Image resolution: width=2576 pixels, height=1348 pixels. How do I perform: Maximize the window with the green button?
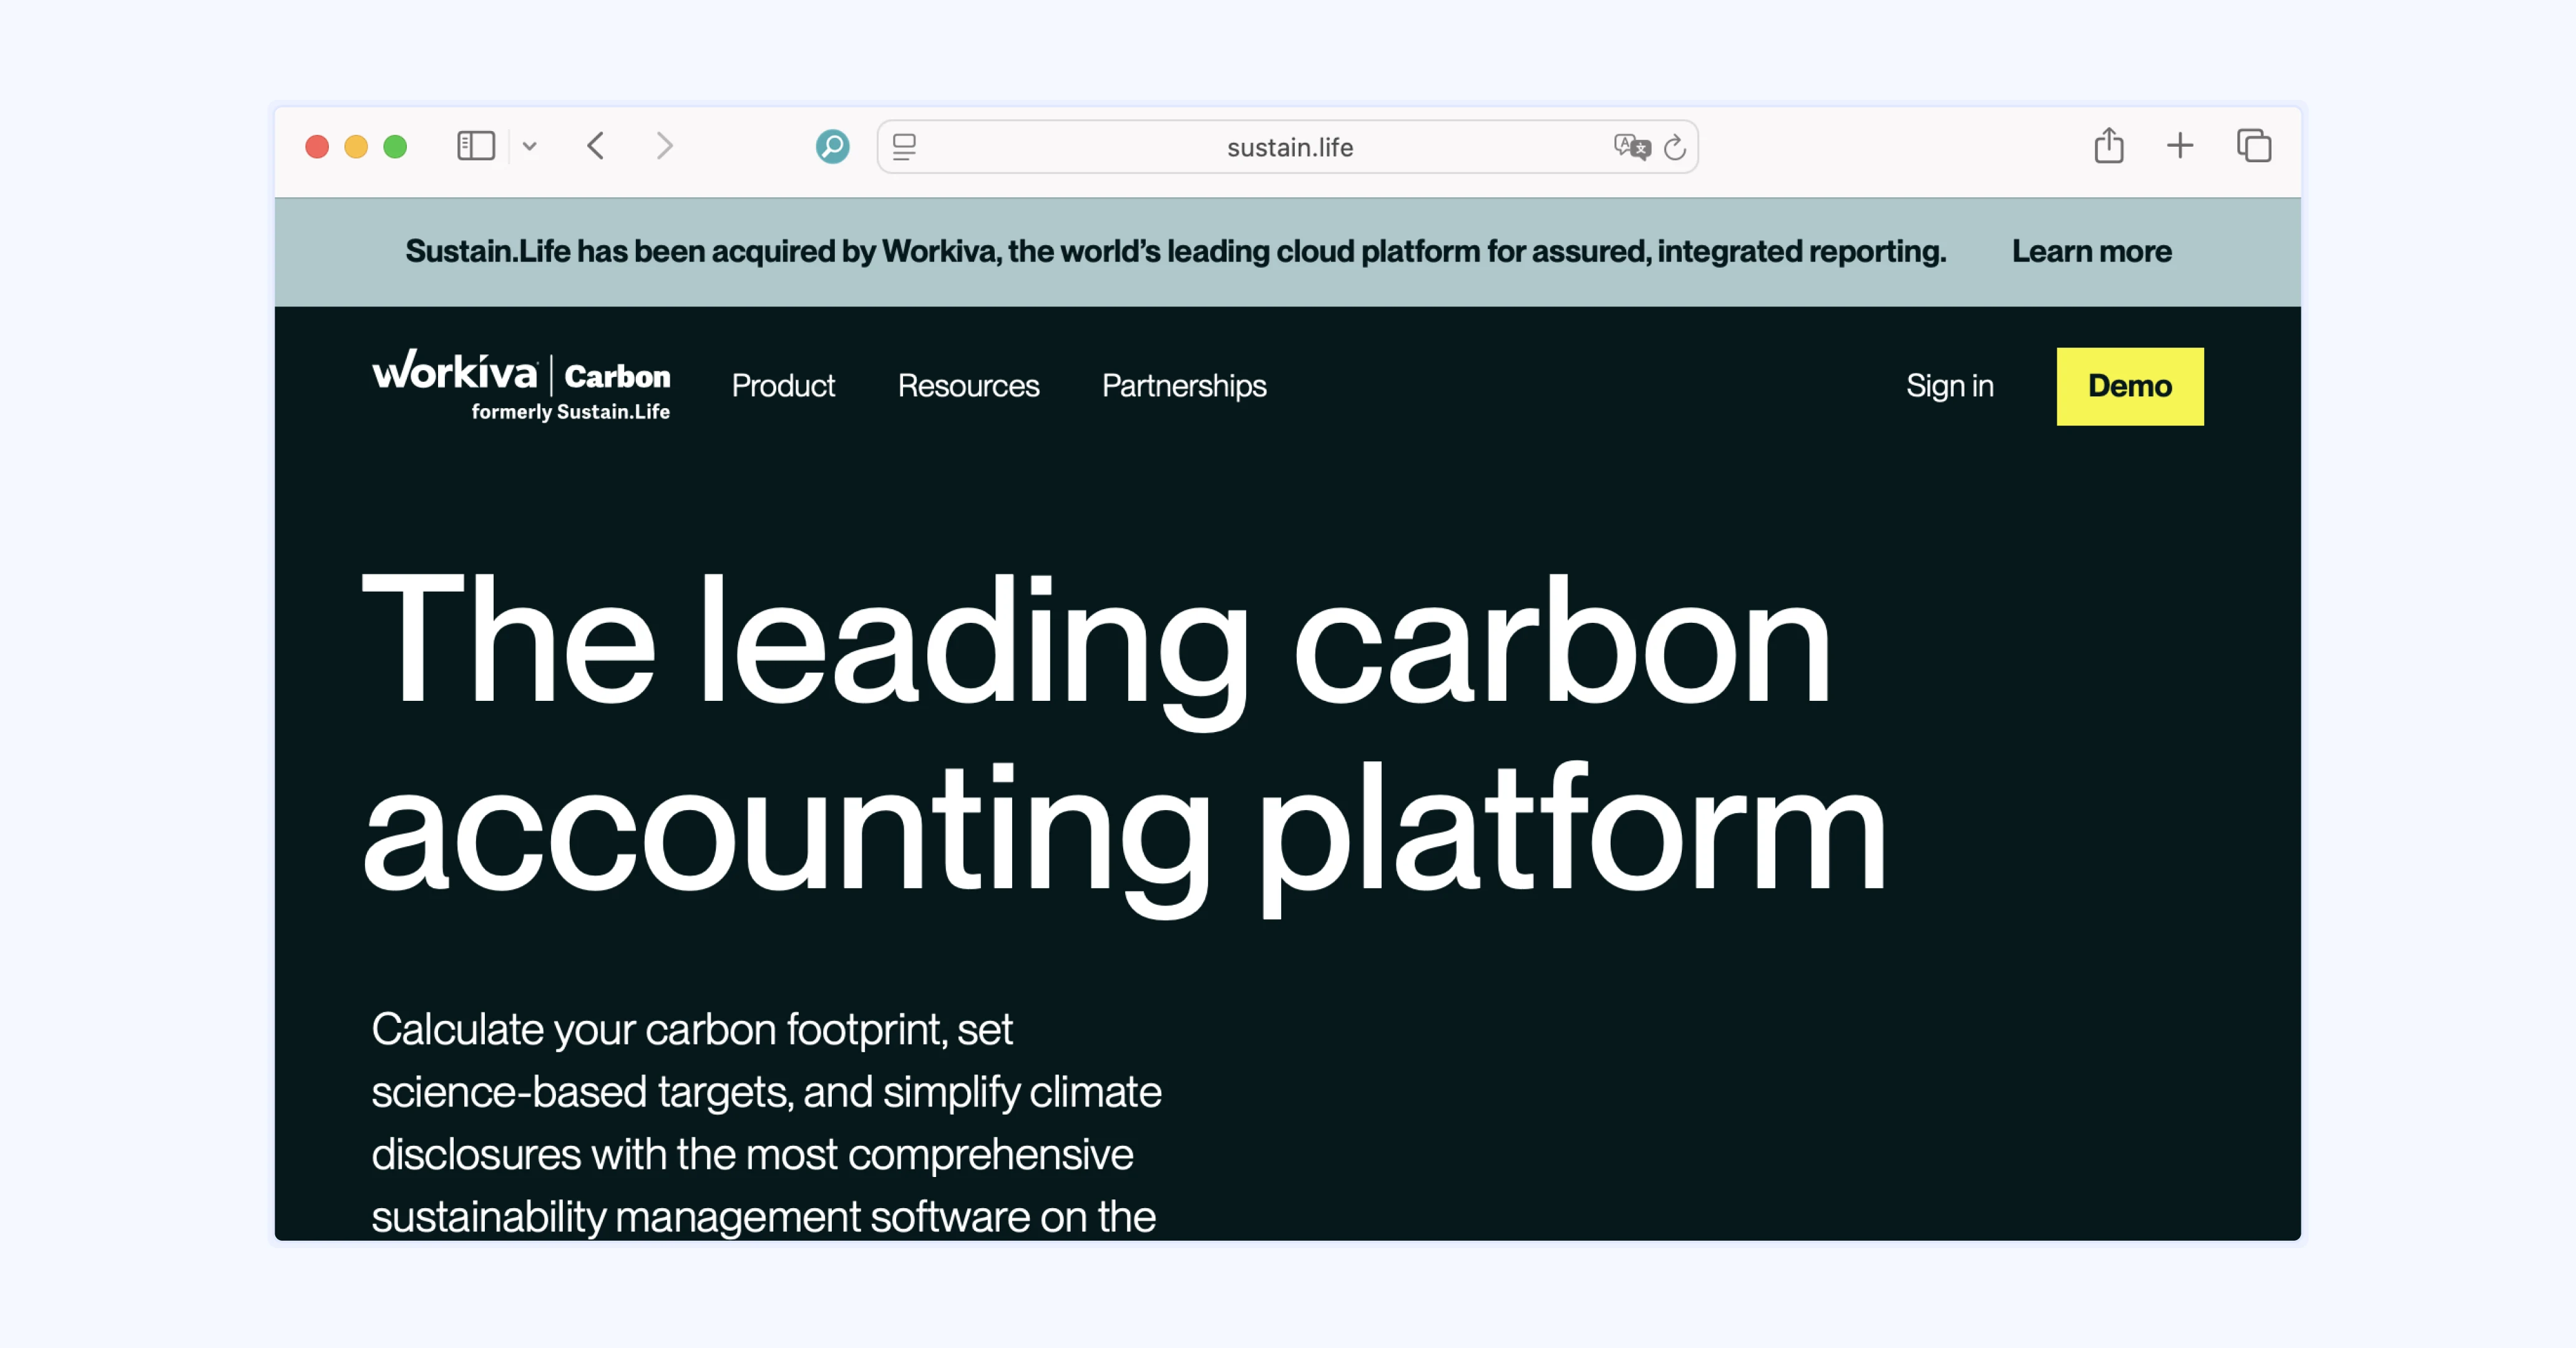(x=395, y=147)
